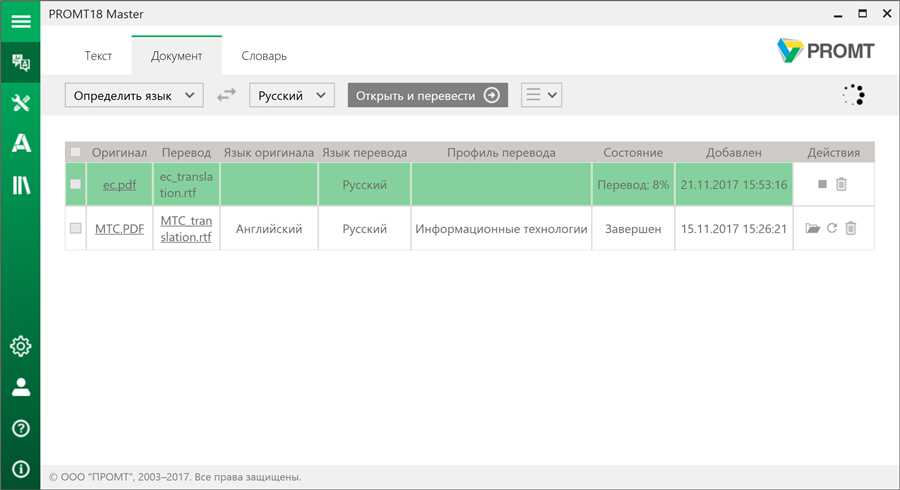Click the Перевод: 8% status cell
This screenshot has width=900, height=490.
(633, 185)
